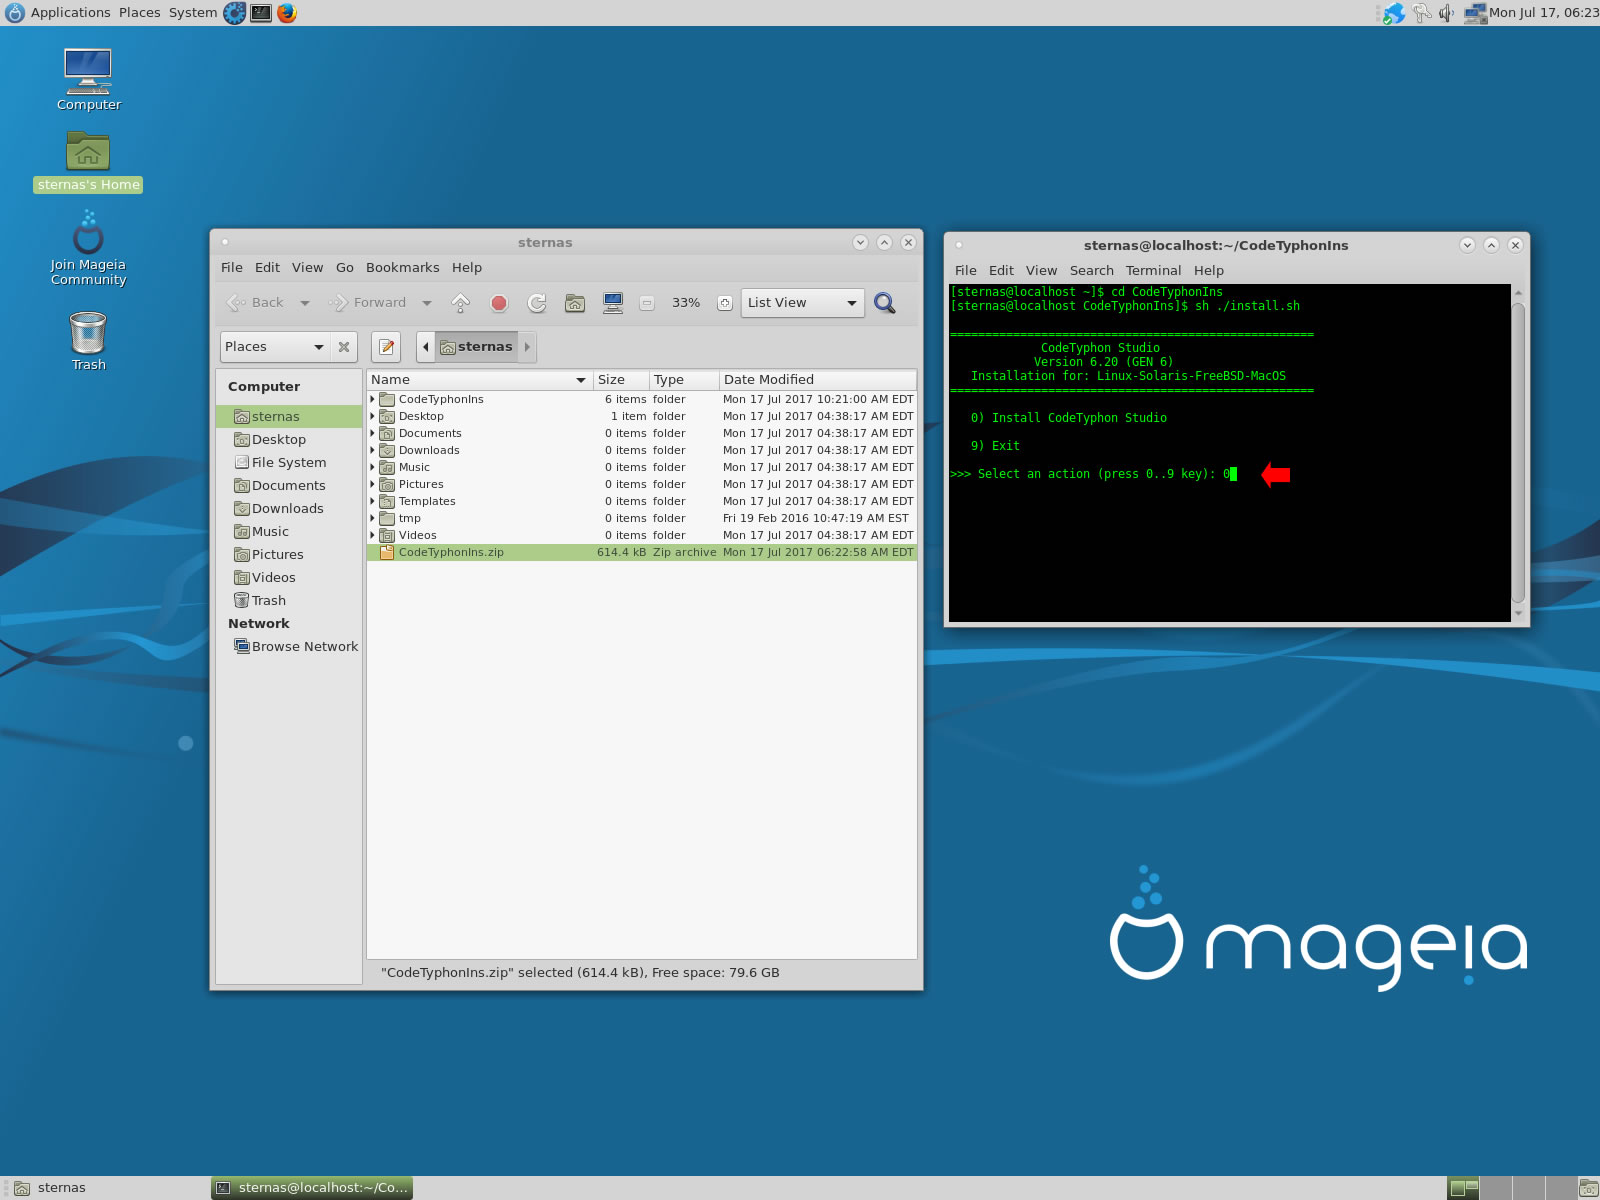
Task: Open the Places pane dropdown
Action: [x=275, y=347]
